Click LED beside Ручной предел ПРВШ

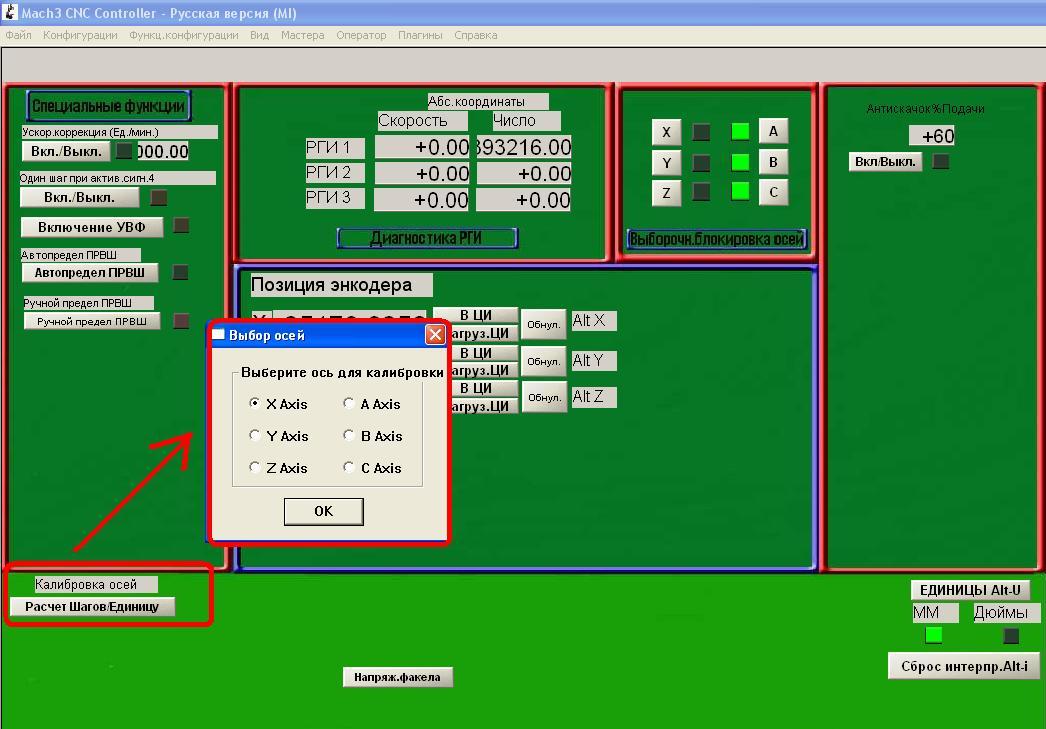(181, 321)
